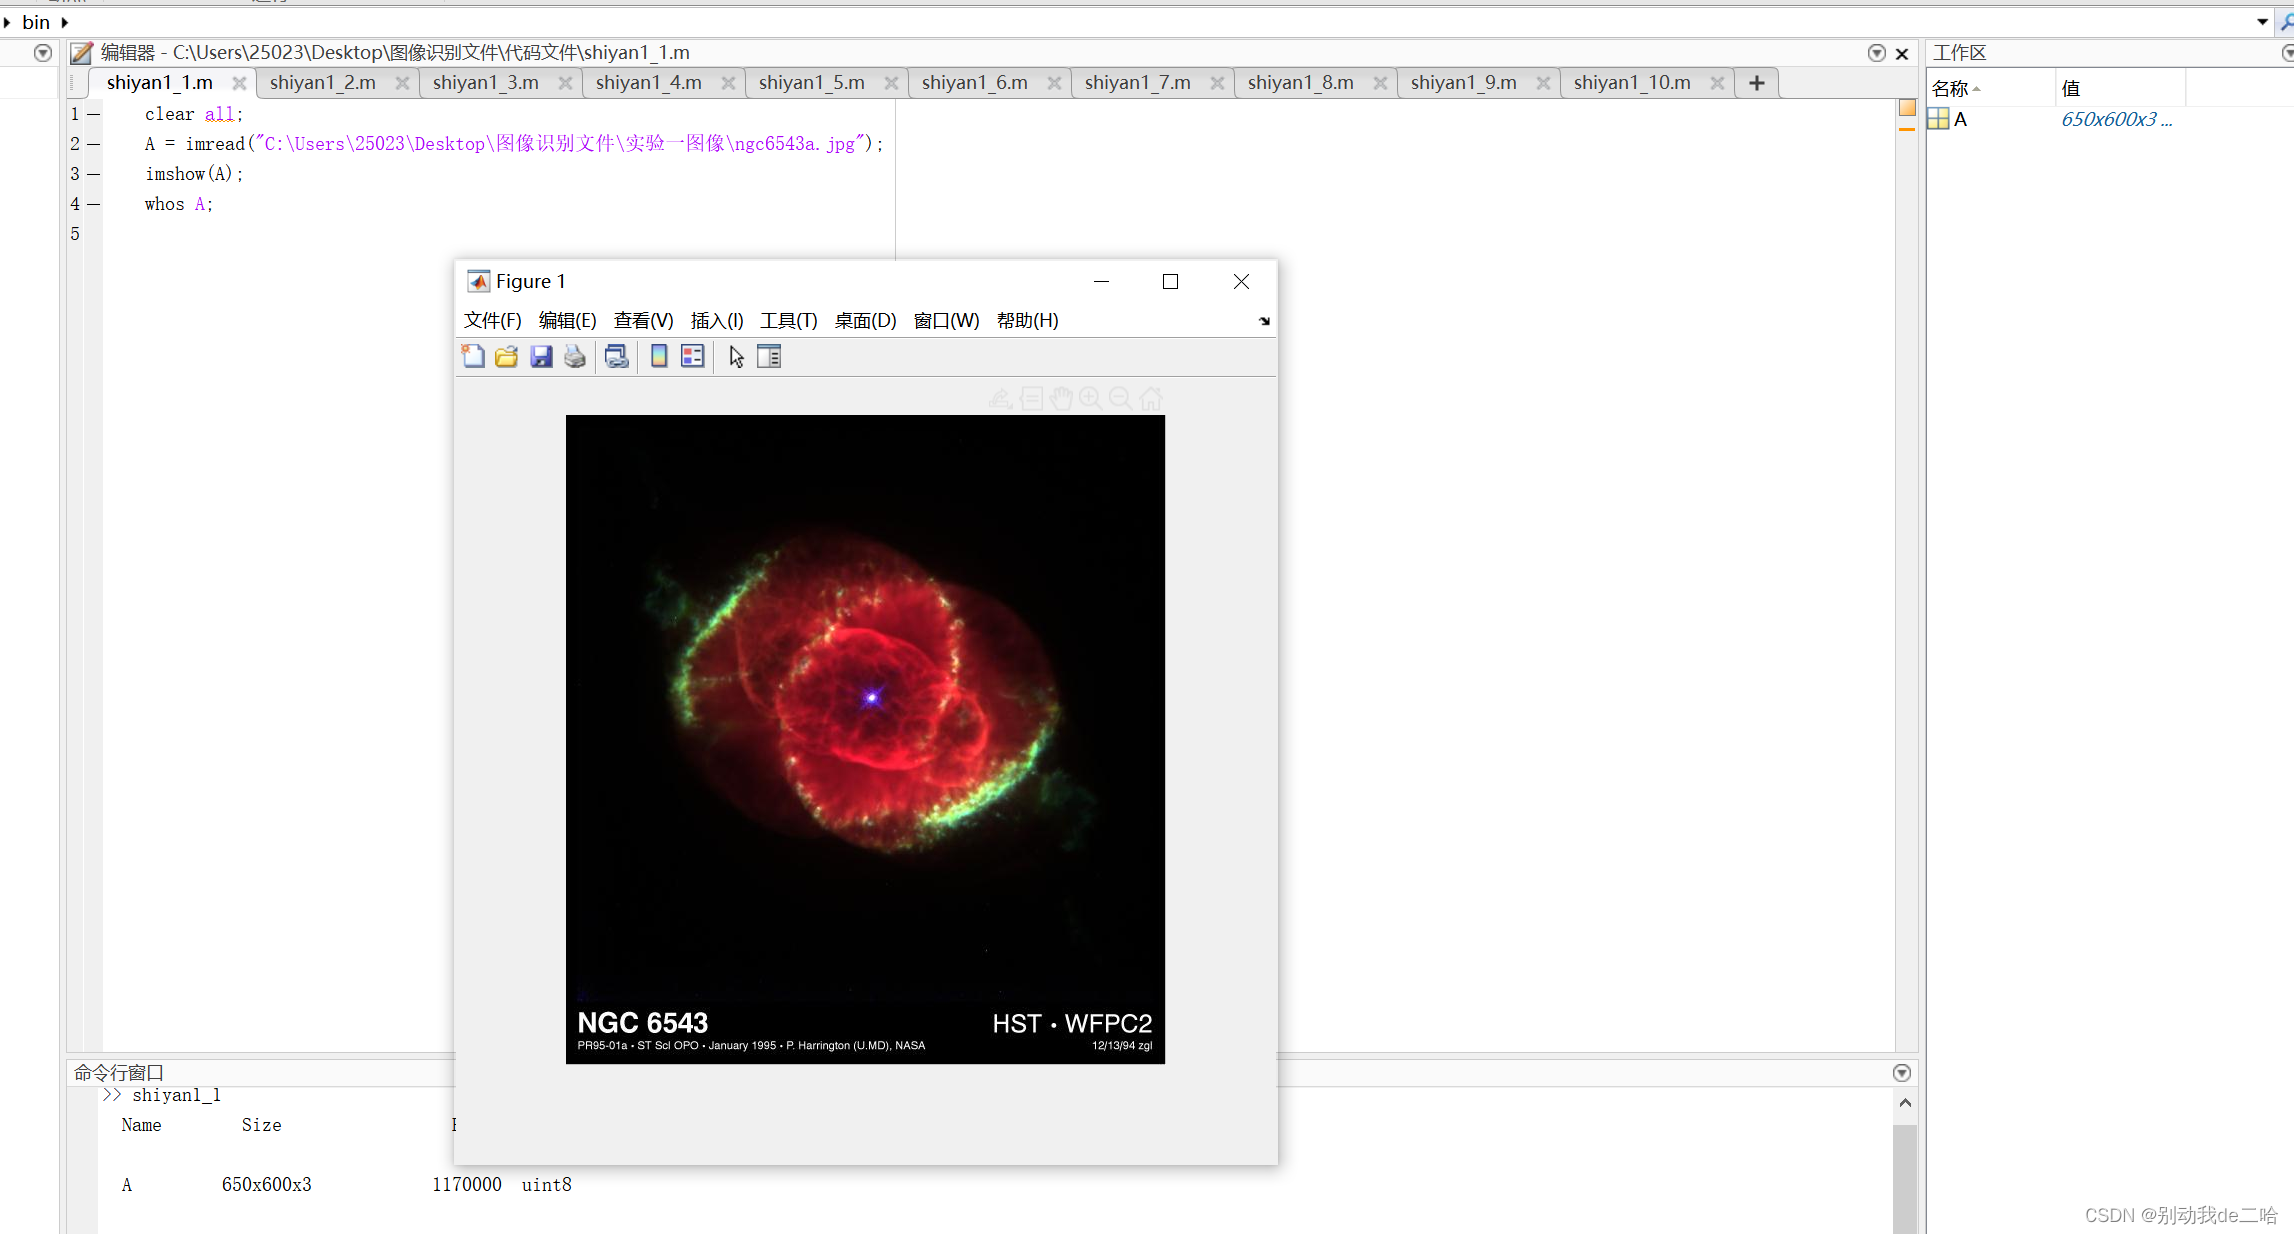The width and height of the screenshot is (2294, 1234).
Task: Select the 插入(I) menu in Figure 1
Action: (x=717, y=321)
